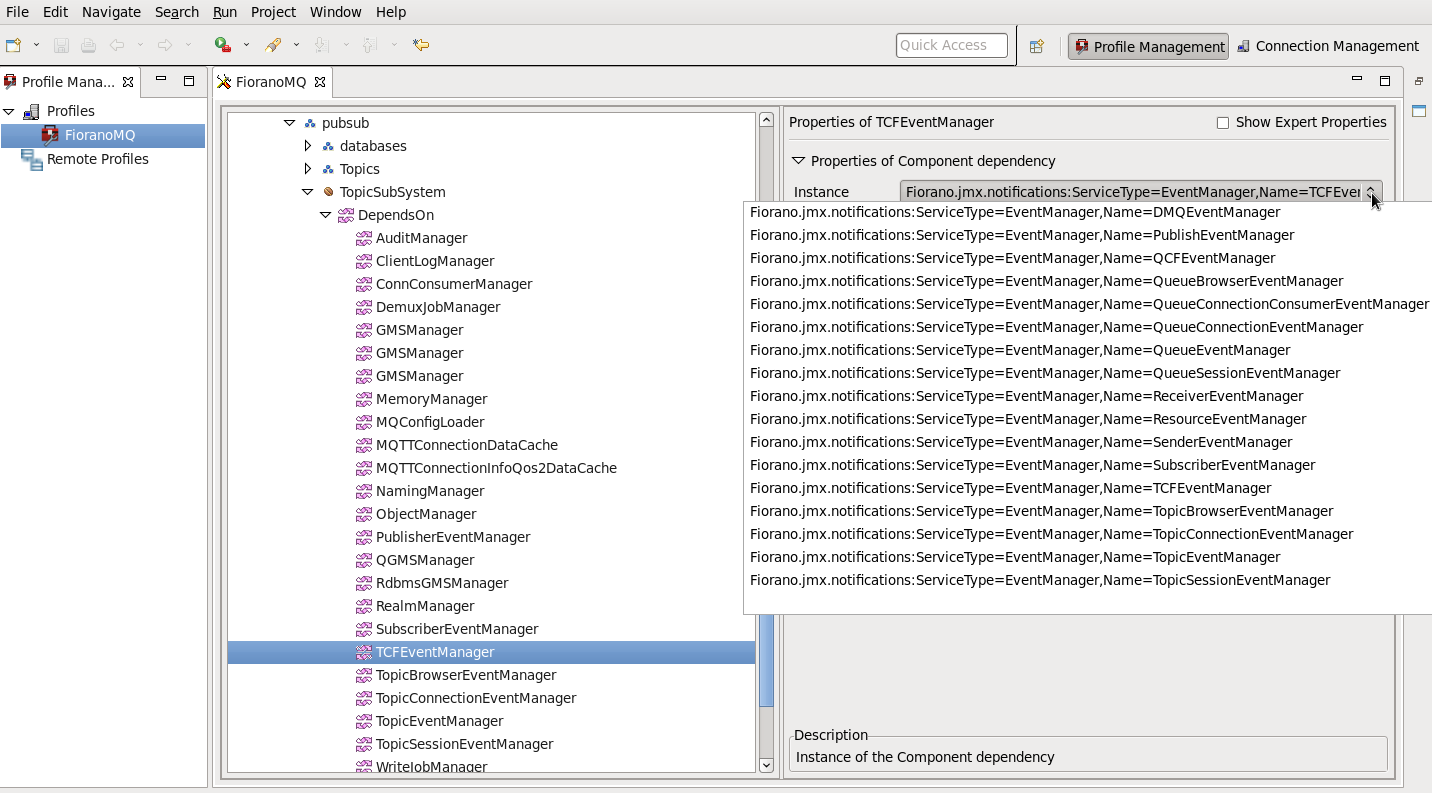Open the Instance combo box

click(1141, 192)
